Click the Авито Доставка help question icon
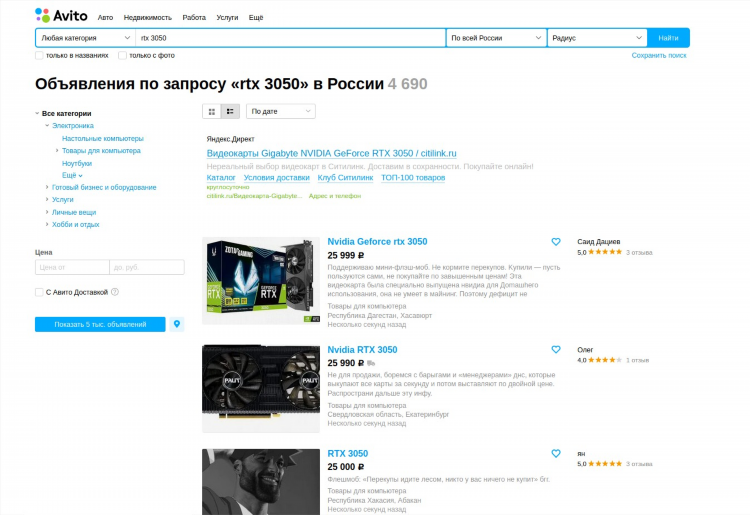750x515 pixels. [x=115, y=292]
